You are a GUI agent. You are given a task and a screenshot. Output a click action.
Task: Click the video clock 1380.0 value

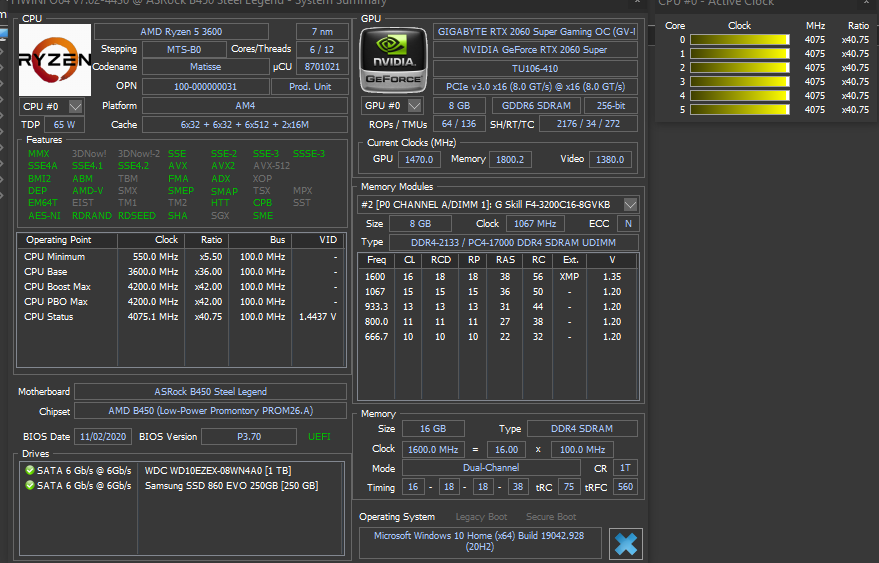click(610, 159)
